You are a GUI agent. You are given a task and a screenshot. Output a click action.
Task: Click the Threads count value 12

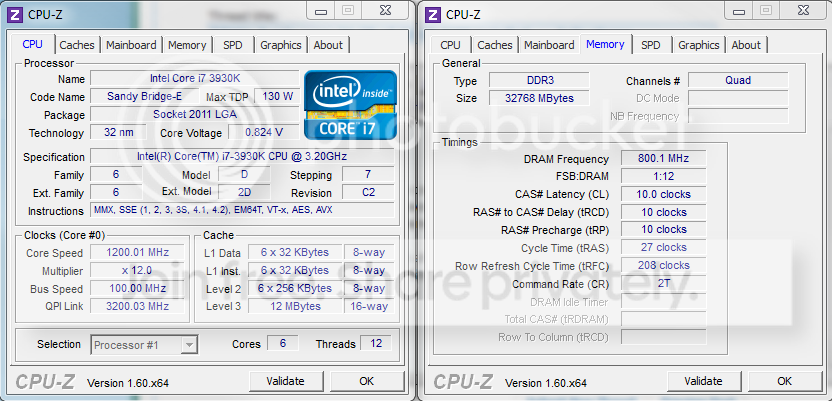click(376, 343)
